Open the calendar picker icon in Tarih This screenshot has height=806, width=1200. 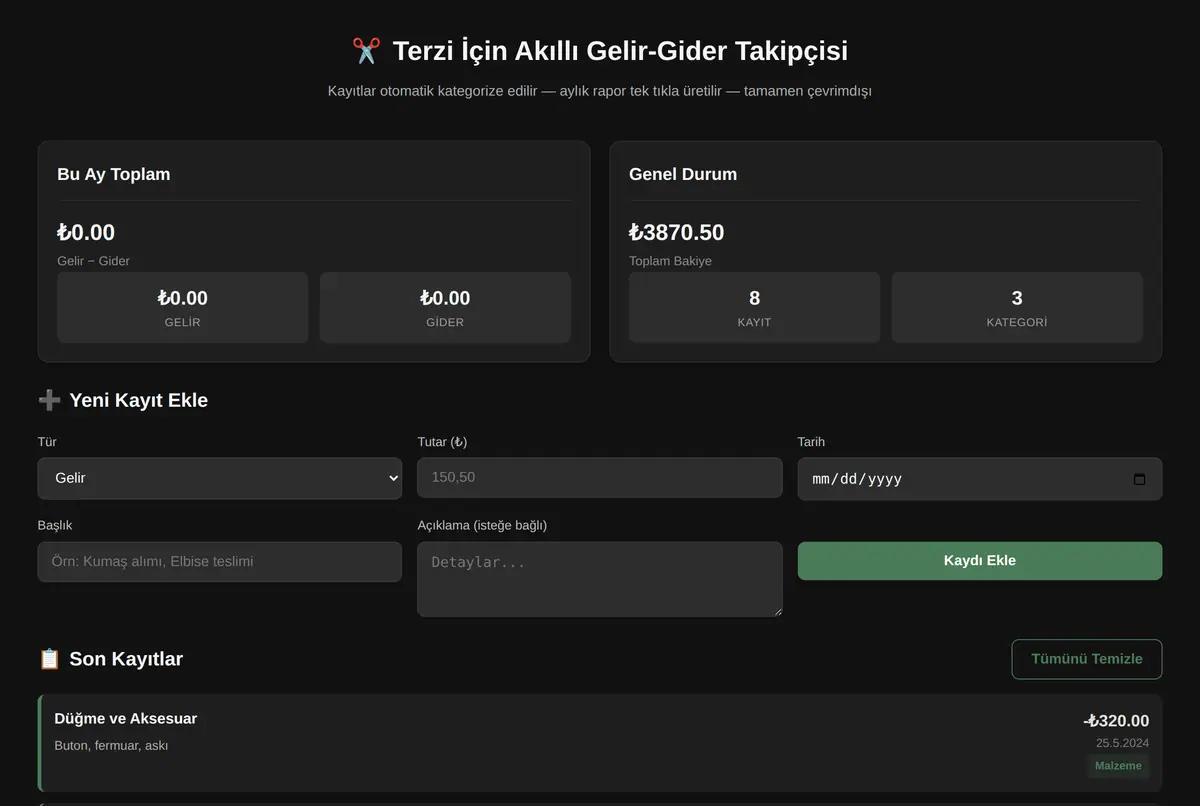(1139, 479)
